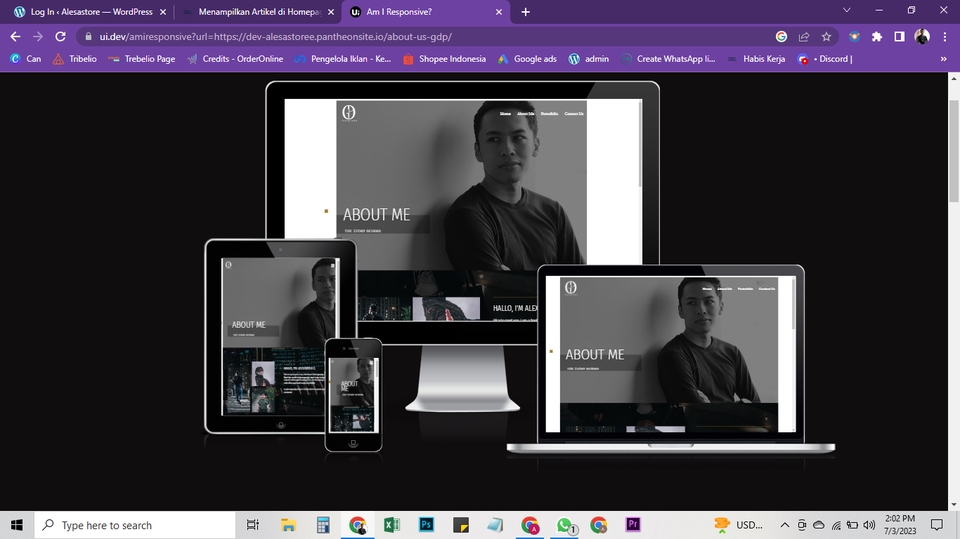Click the page vertical scrollbar thumb
This screenshot has height=539, width=960.
(x=954, y=150)
